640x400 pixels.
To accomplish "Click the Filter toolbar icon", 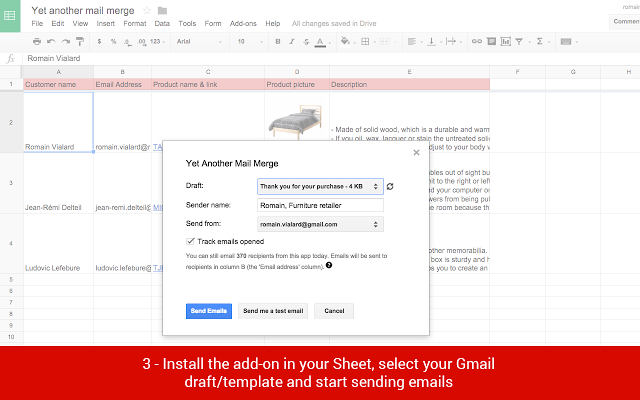I will pos(519,41).
